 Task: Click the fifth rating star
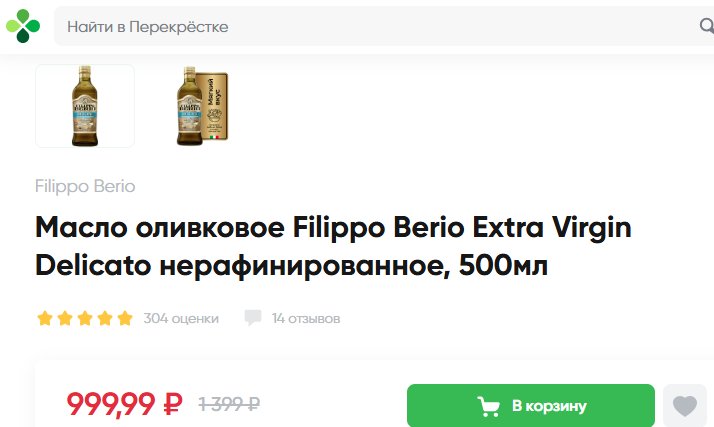125,318
